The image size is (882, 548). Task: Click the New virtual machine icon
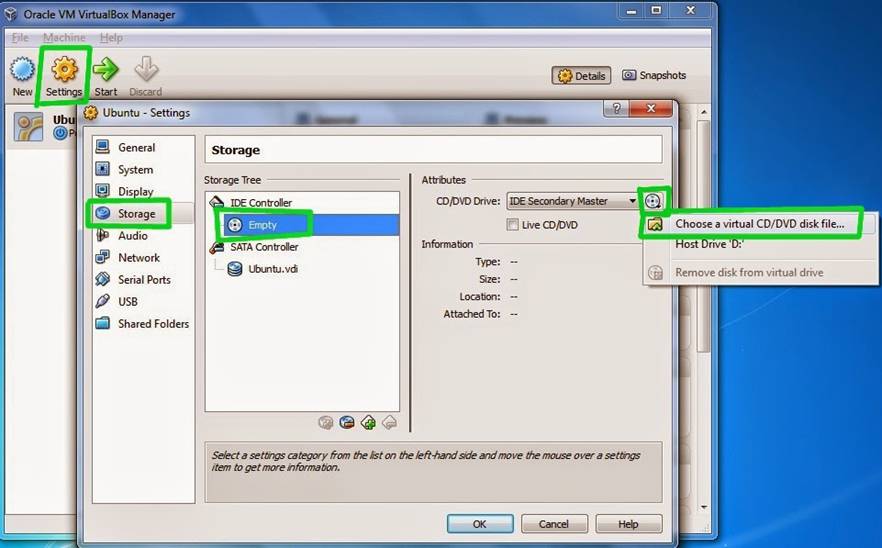click(22, 70)
